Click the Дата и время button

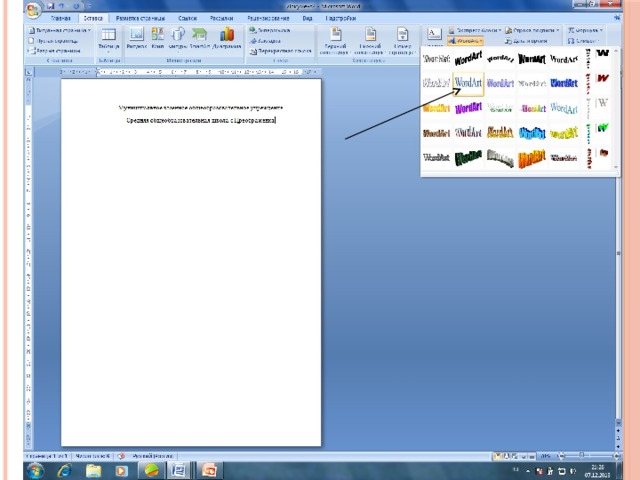pyautogui.click(x=526, y=41)
